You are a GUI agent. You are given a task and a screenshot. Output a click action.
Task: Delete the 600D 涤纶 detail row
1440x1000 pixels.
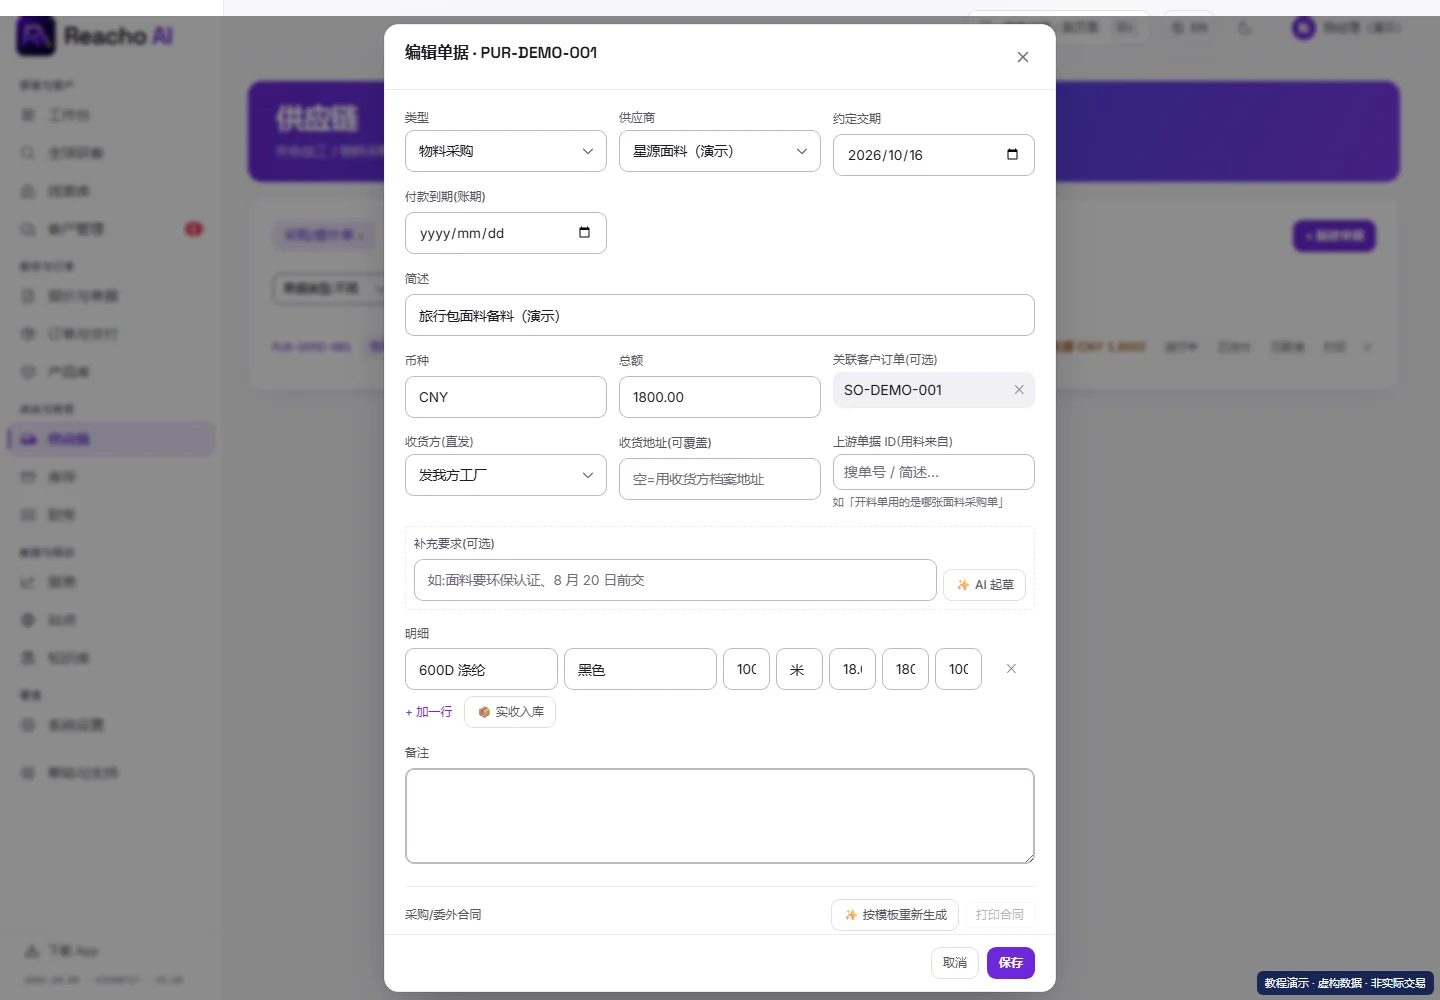(x=1011, y=669)
